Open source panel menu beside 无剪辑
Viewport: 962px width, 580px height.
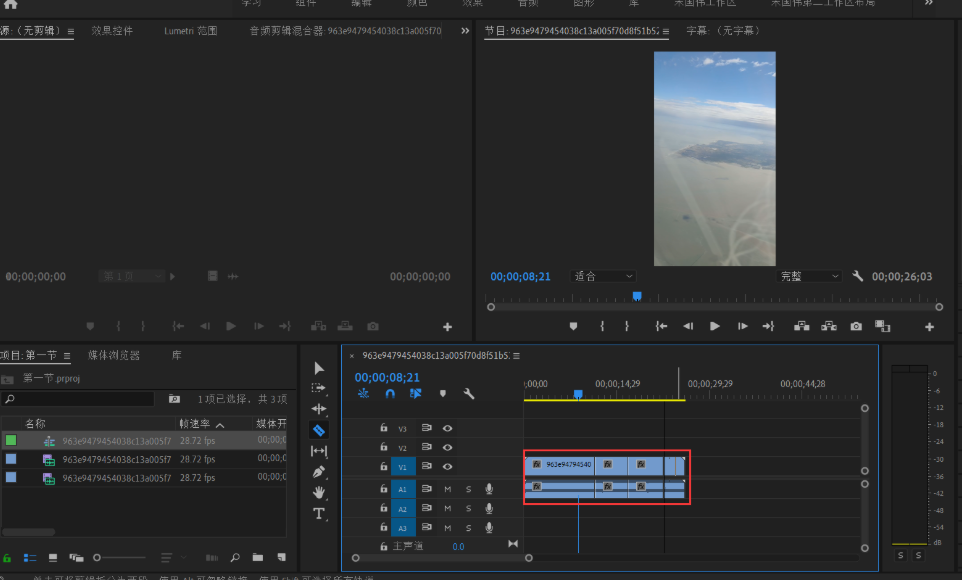pyautogui.click(x=71, y=31)
